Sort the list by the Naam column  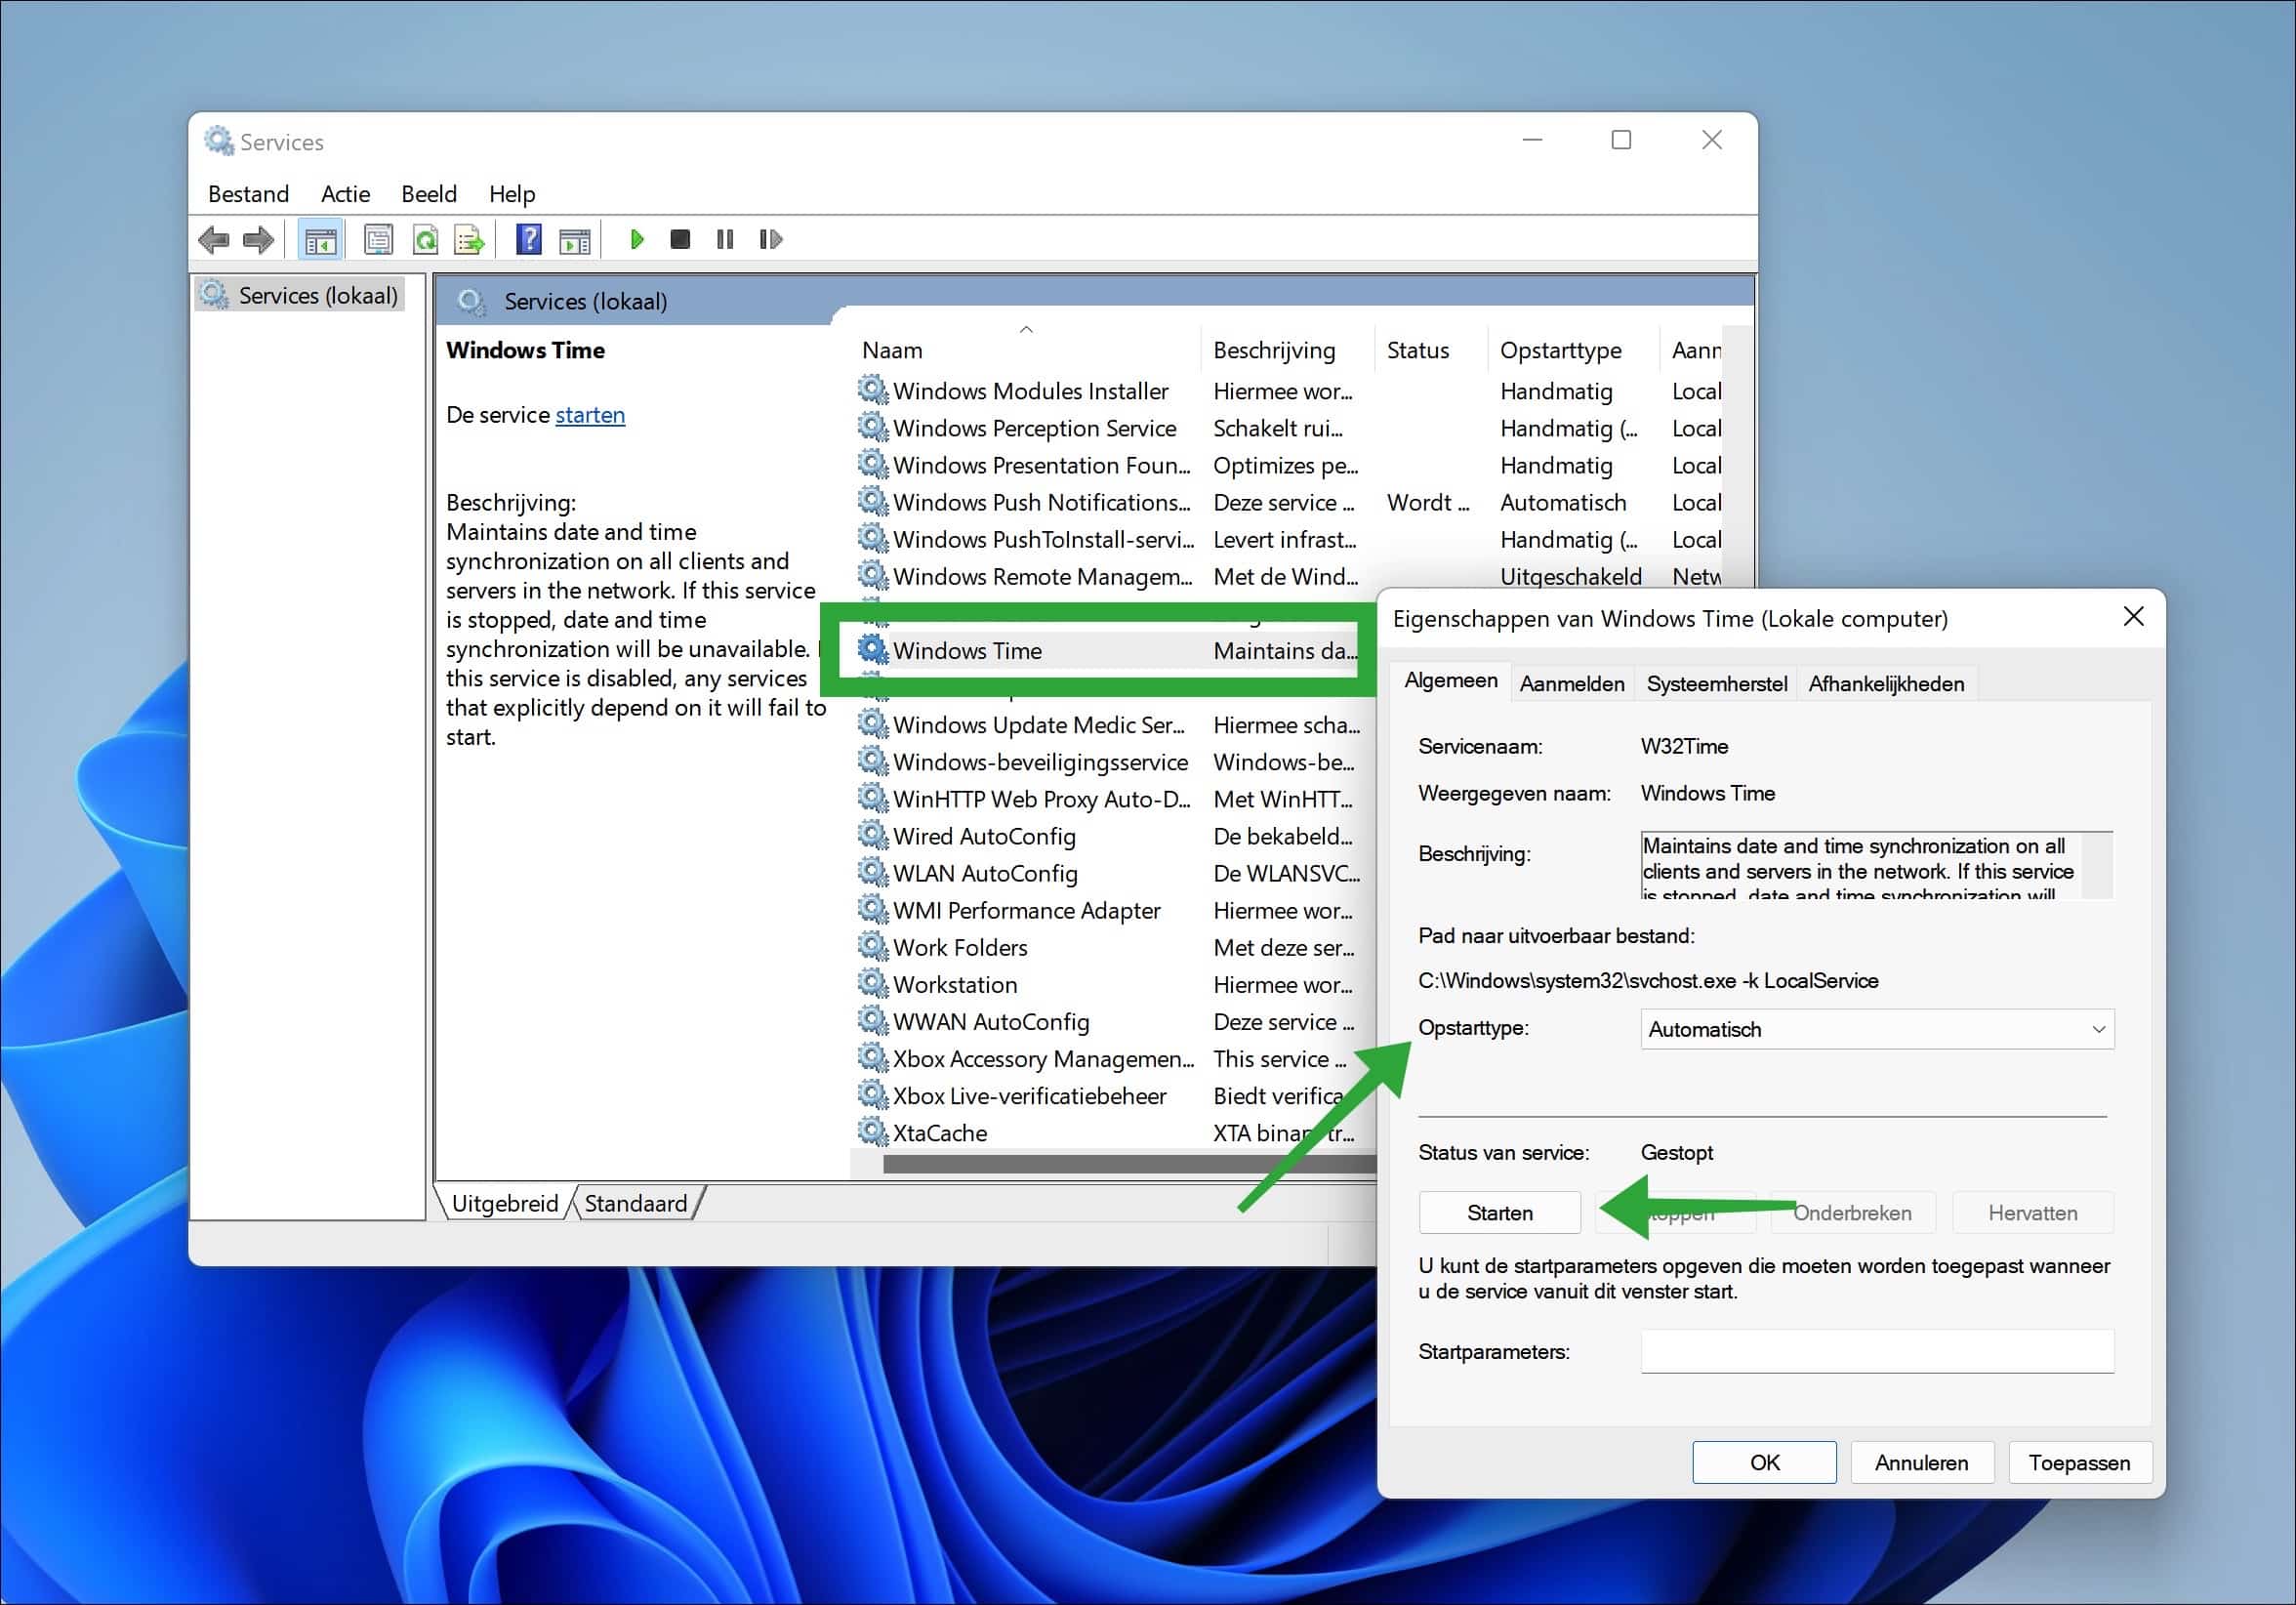[x=893, y=349]
